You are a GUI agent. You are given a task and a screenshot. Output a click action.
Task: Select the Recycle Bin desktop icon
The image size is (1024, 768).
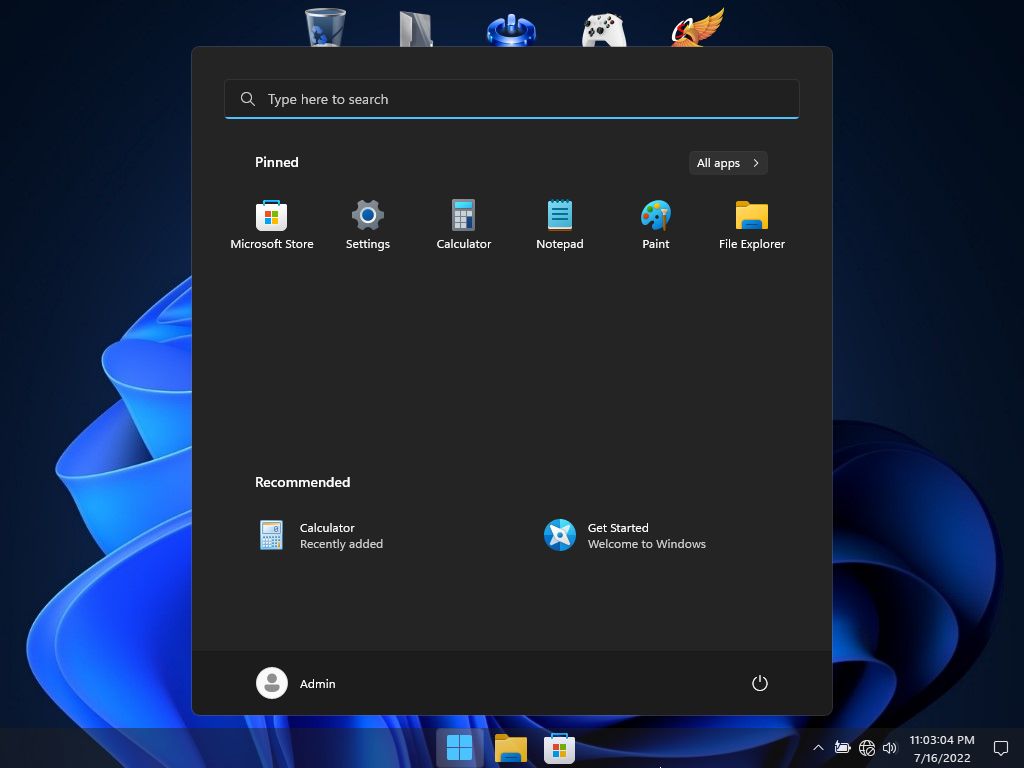[x=325, y=27]
